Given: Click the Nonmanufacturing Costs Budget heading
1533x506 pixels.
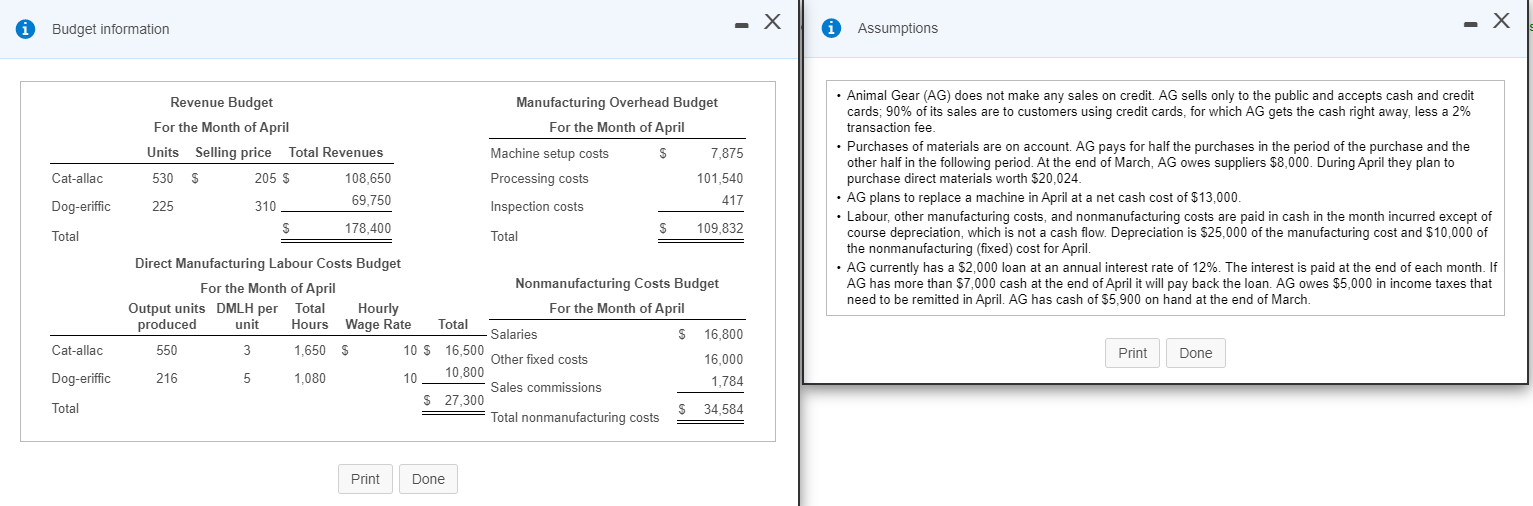Looking at the screenshot, I should [x=617, y=283].
